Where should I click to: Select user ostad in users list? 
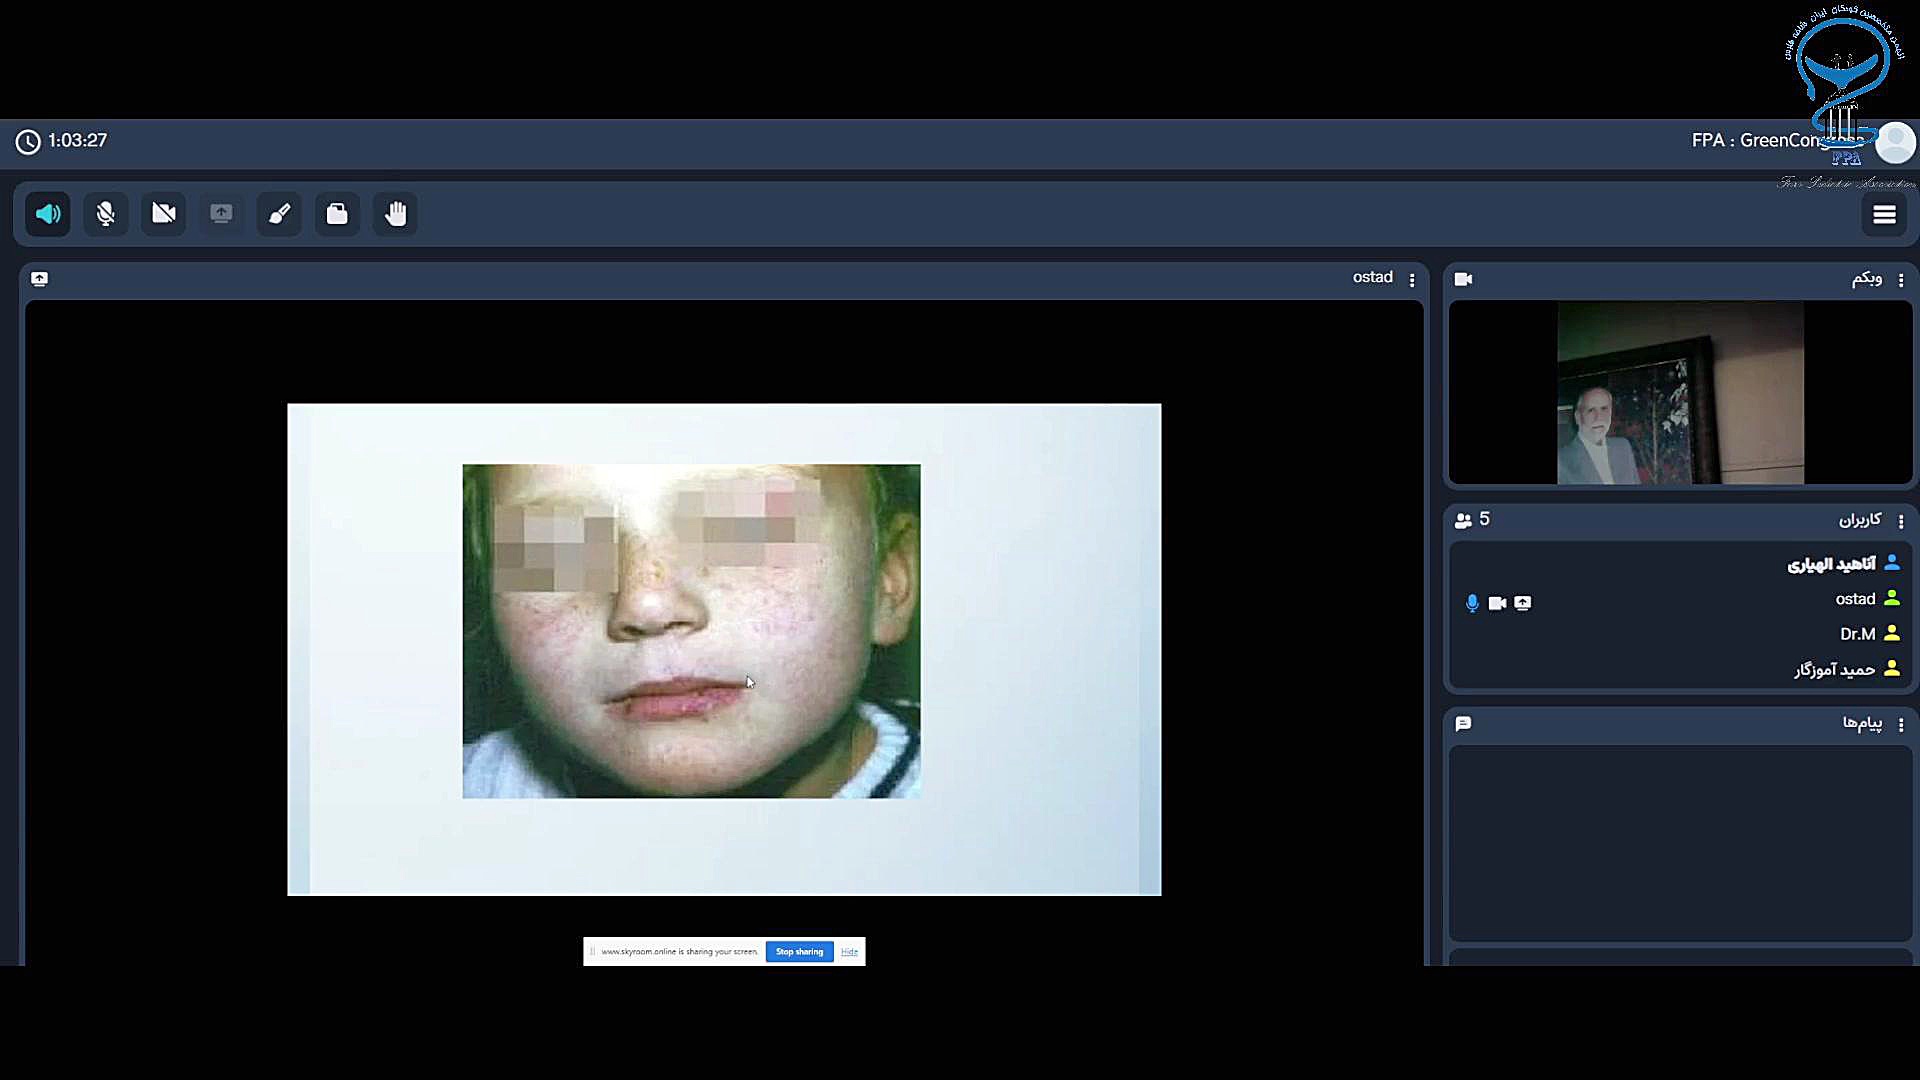point(1855,599)
